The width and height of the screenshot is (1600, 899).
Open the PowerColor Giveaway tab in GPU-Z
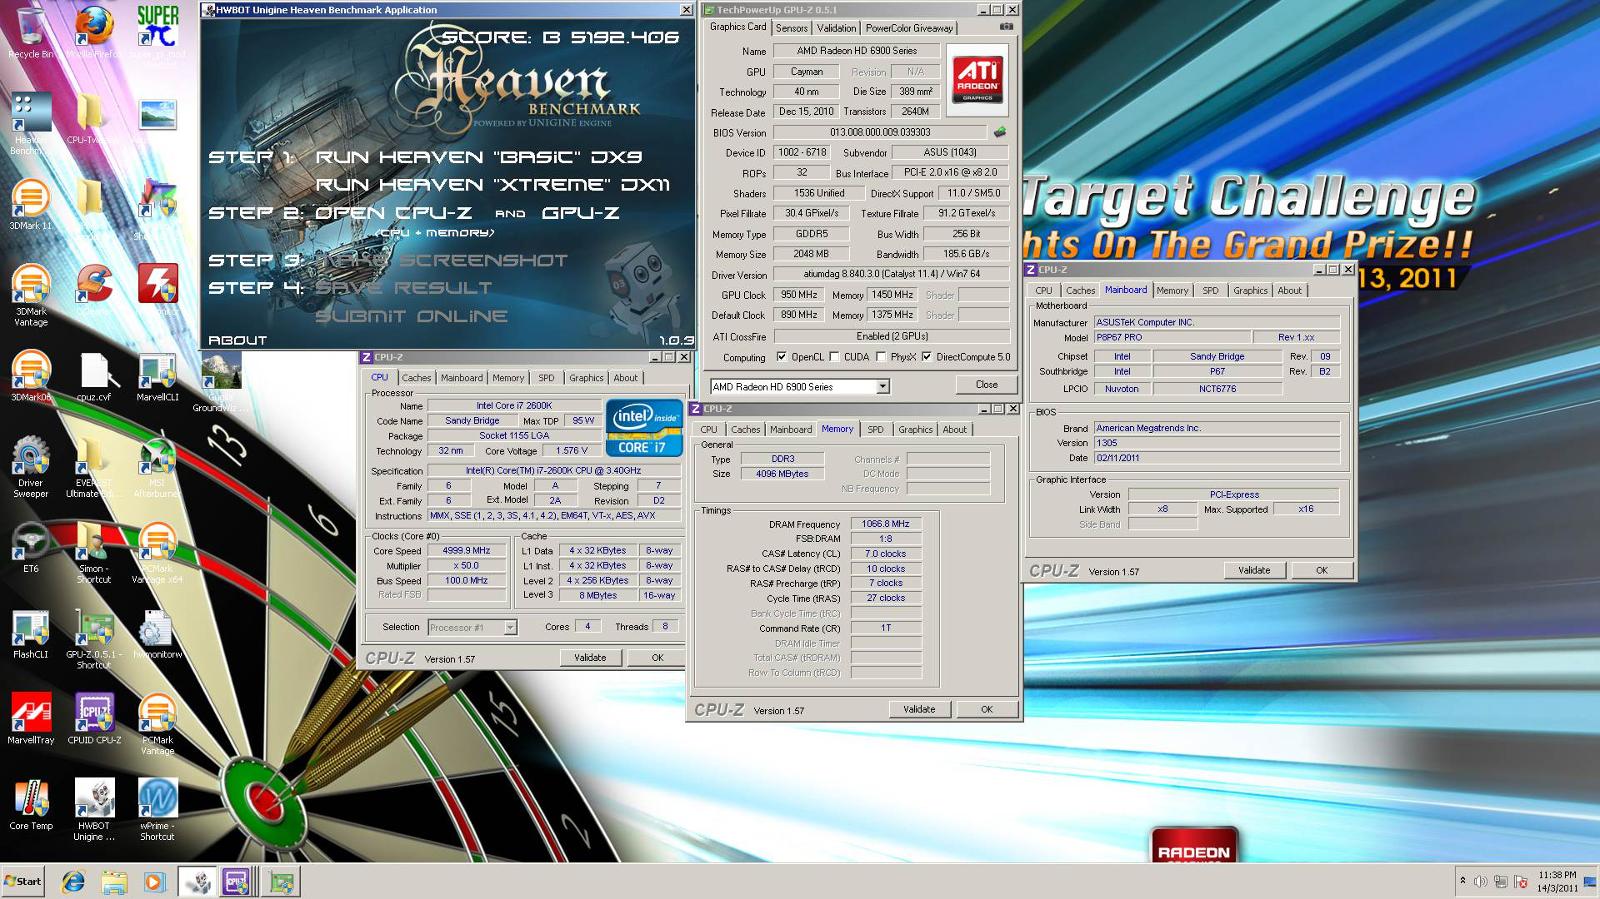click(x=909, y=28)
